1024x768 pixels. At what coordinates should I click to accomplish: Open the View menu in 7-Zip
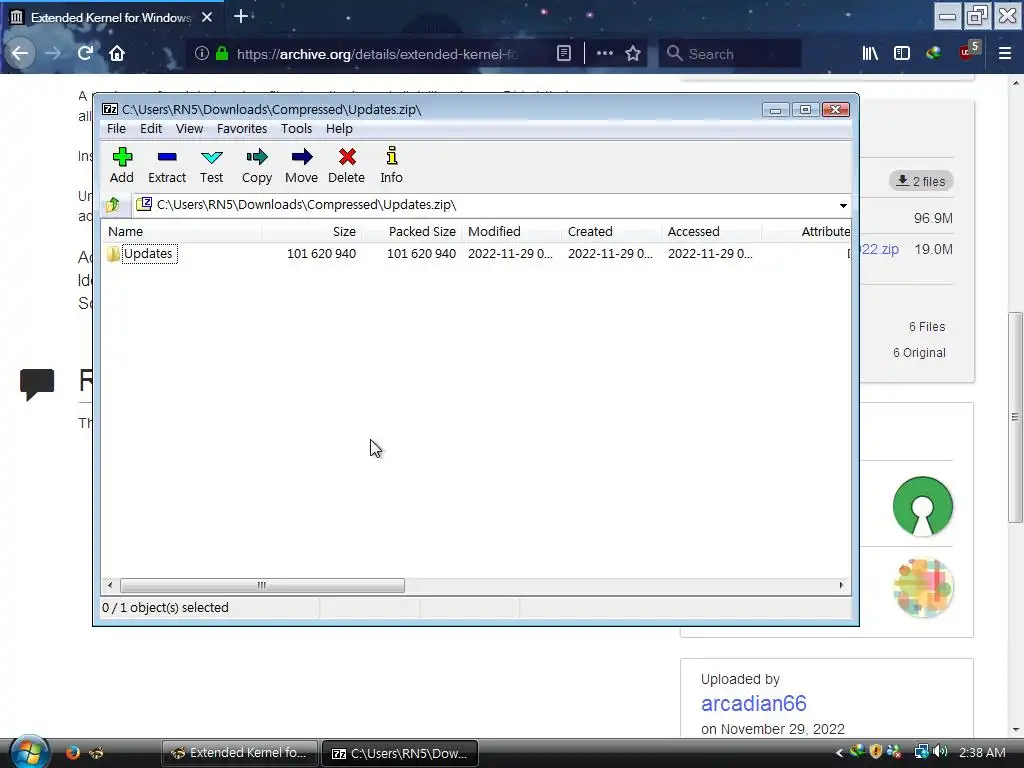tap(189, 129)
